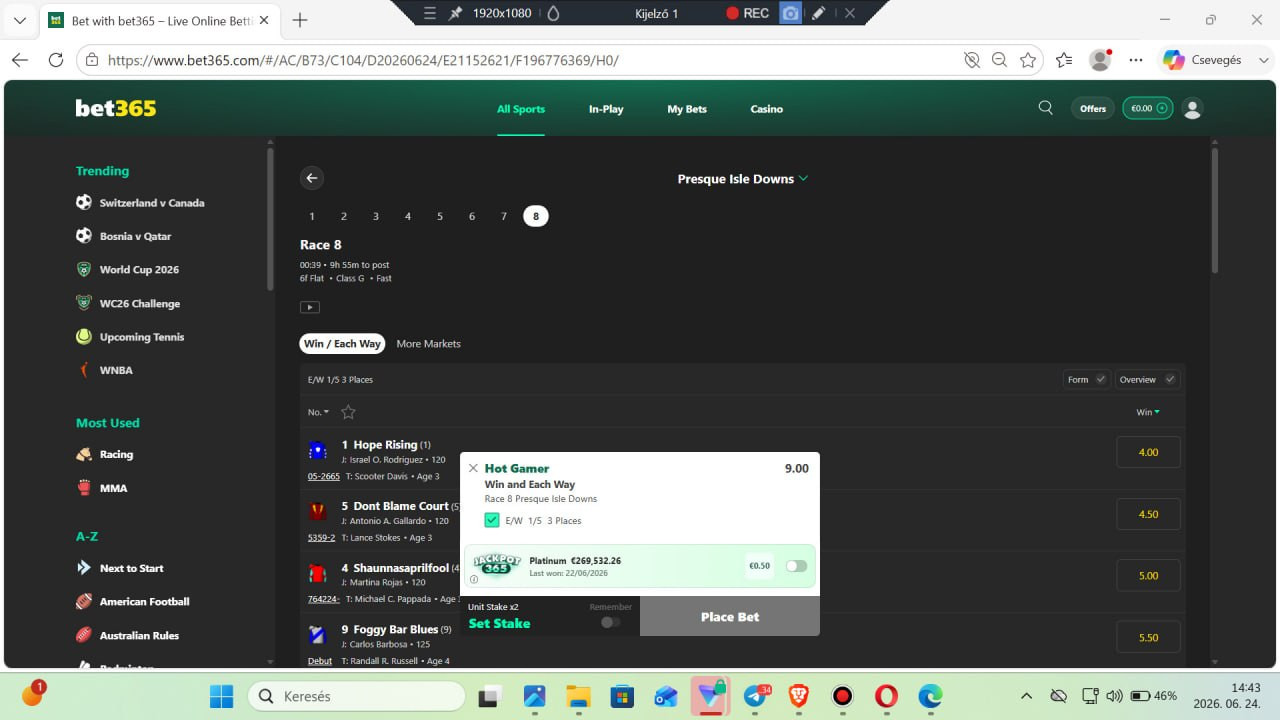Open the Casino tab

pyautogui.click(x=767, y=109)
